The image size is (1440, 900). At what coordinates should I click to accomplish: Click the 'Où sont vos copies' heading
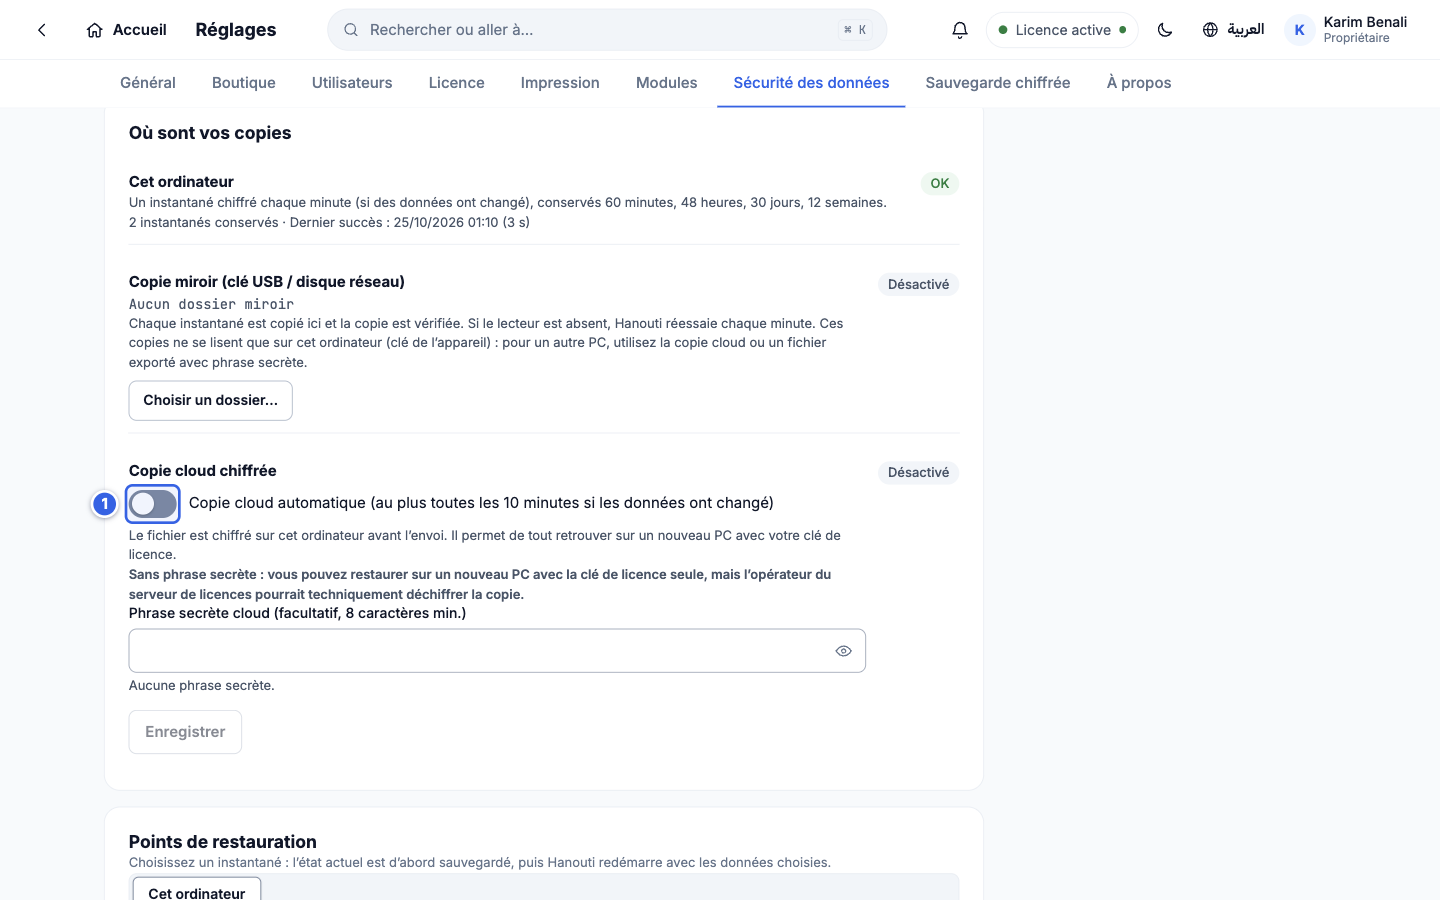[x=210, y=133]
